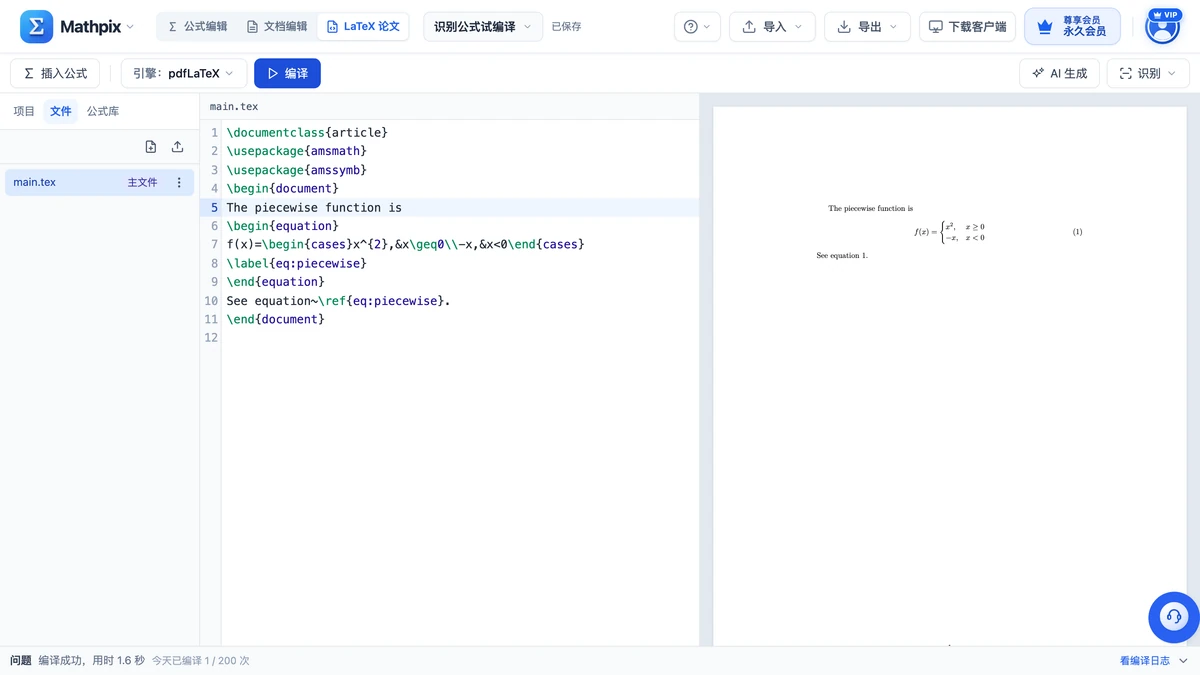Click the Mathpix logo menu
This screenshot has height=675, width=1200.
[77, 27]
